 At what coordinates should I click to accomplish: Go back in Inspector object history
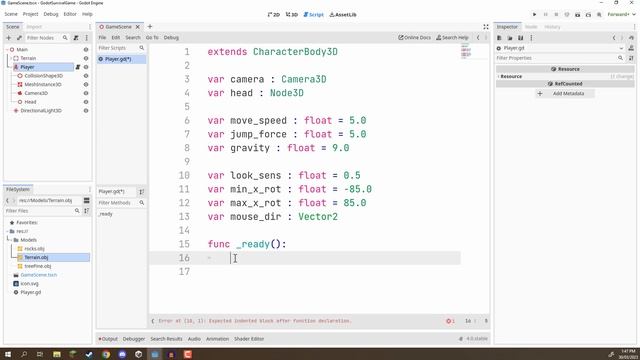(614, 38)
